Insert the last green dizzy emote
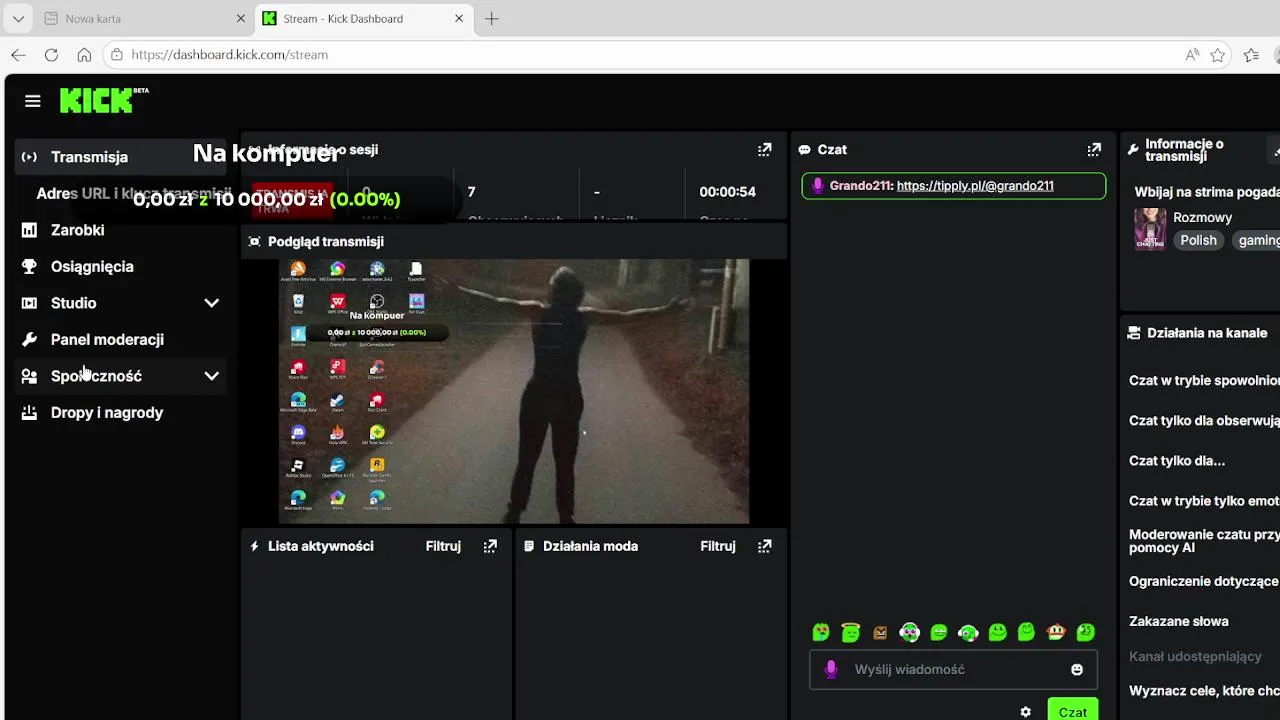This screenshot has height=720, width=1280. point(1086,632)
